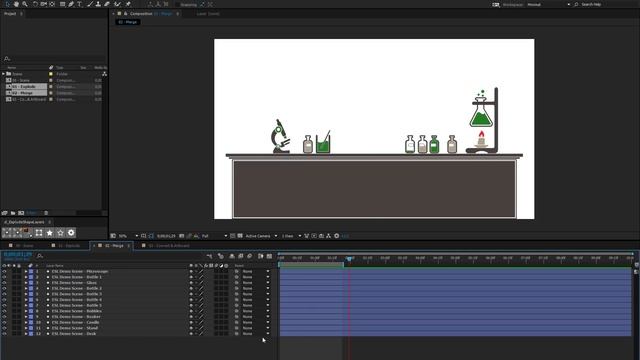Select the Rectangle shape tool
This screenshot has height=360, width=640.
tap(62, 4)
